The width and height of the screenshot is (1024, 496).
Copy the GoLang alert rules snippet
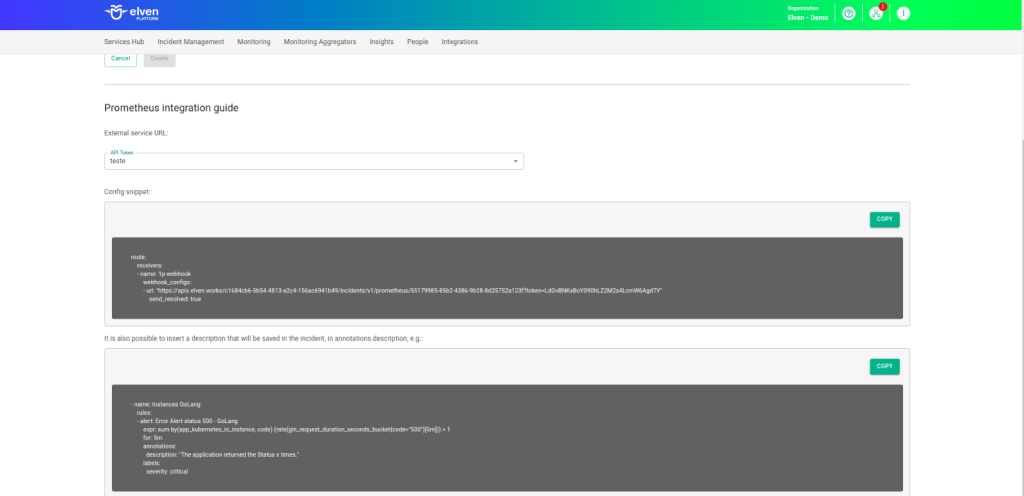point(884,366)
